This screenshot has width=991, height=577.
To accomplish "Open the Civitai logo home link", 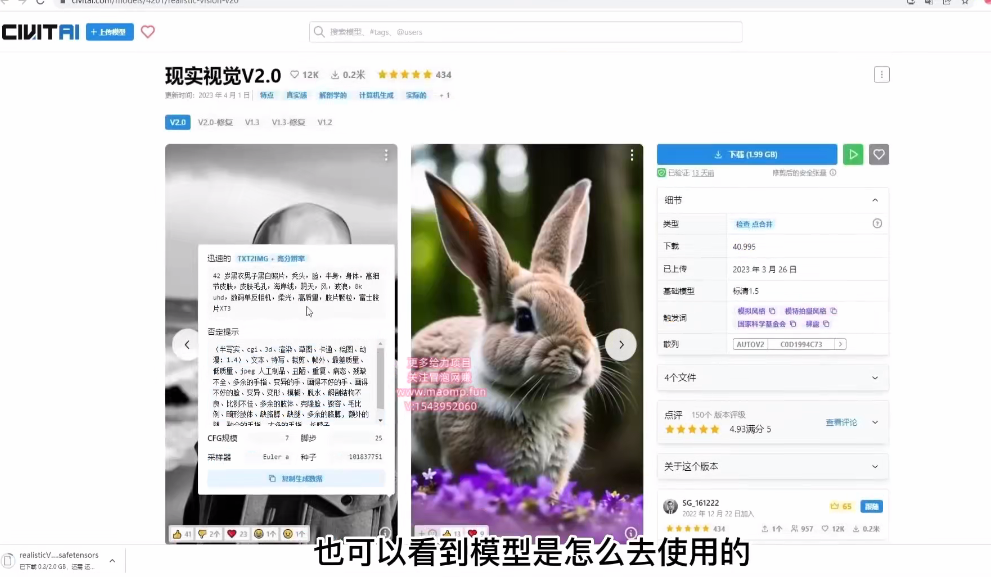I will 40,32.
